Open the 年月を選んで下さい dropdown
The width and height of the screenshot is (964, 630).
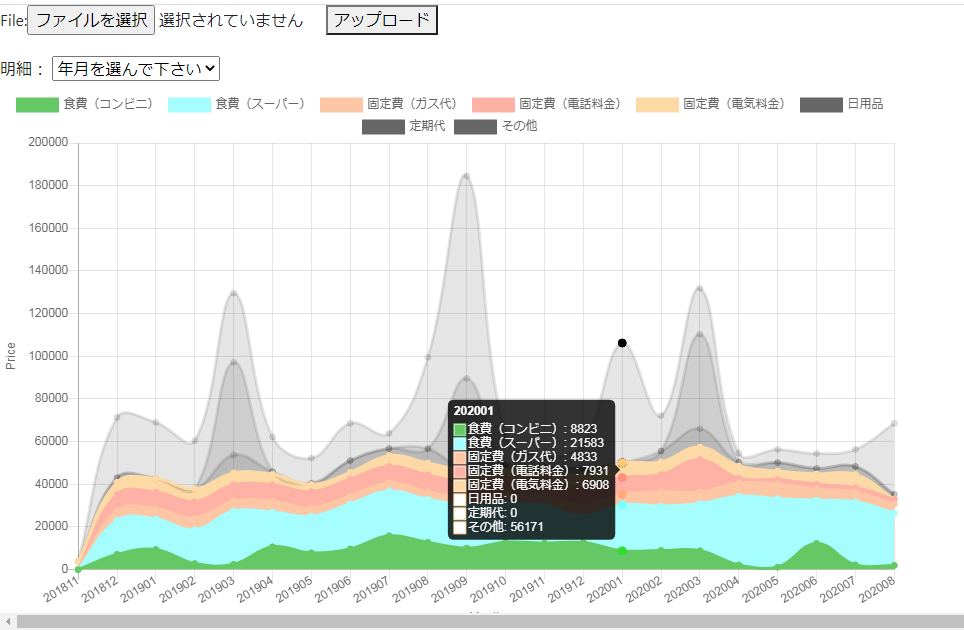(136, 68)
